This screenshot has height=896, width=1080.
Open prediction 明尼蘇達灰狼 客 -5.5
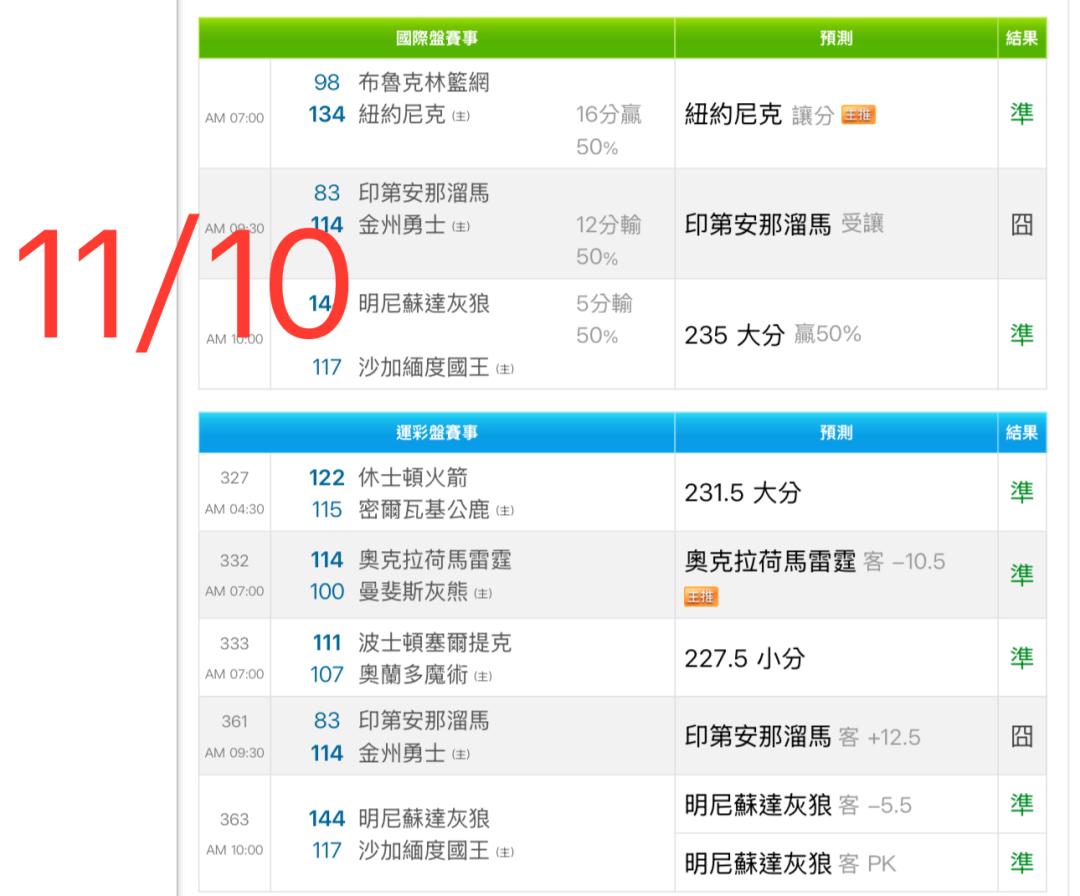(798, 805)
